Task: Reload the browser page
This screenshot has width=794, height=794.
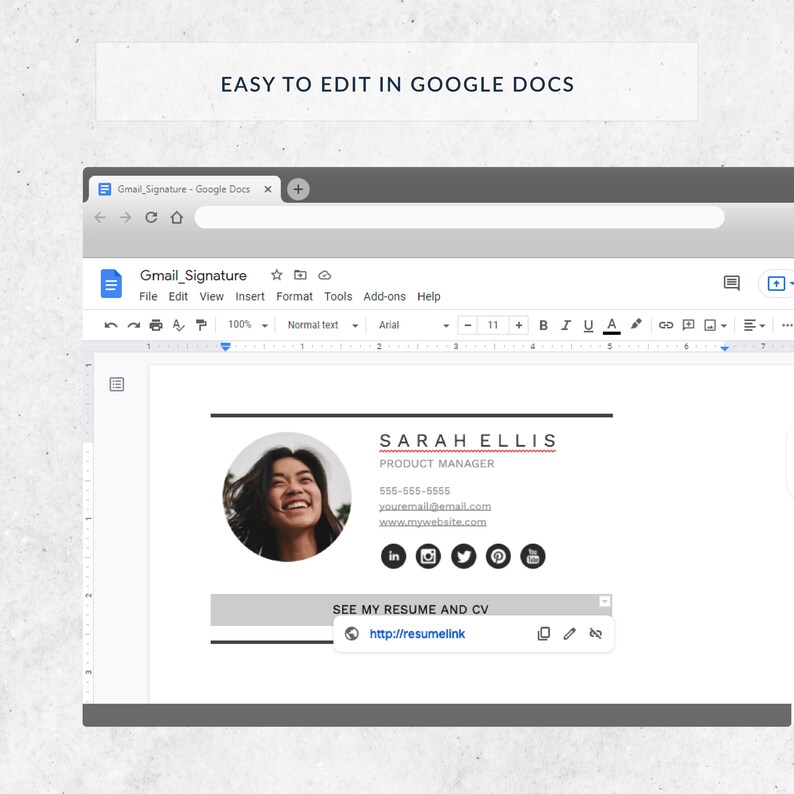Action: pos(151,218)
